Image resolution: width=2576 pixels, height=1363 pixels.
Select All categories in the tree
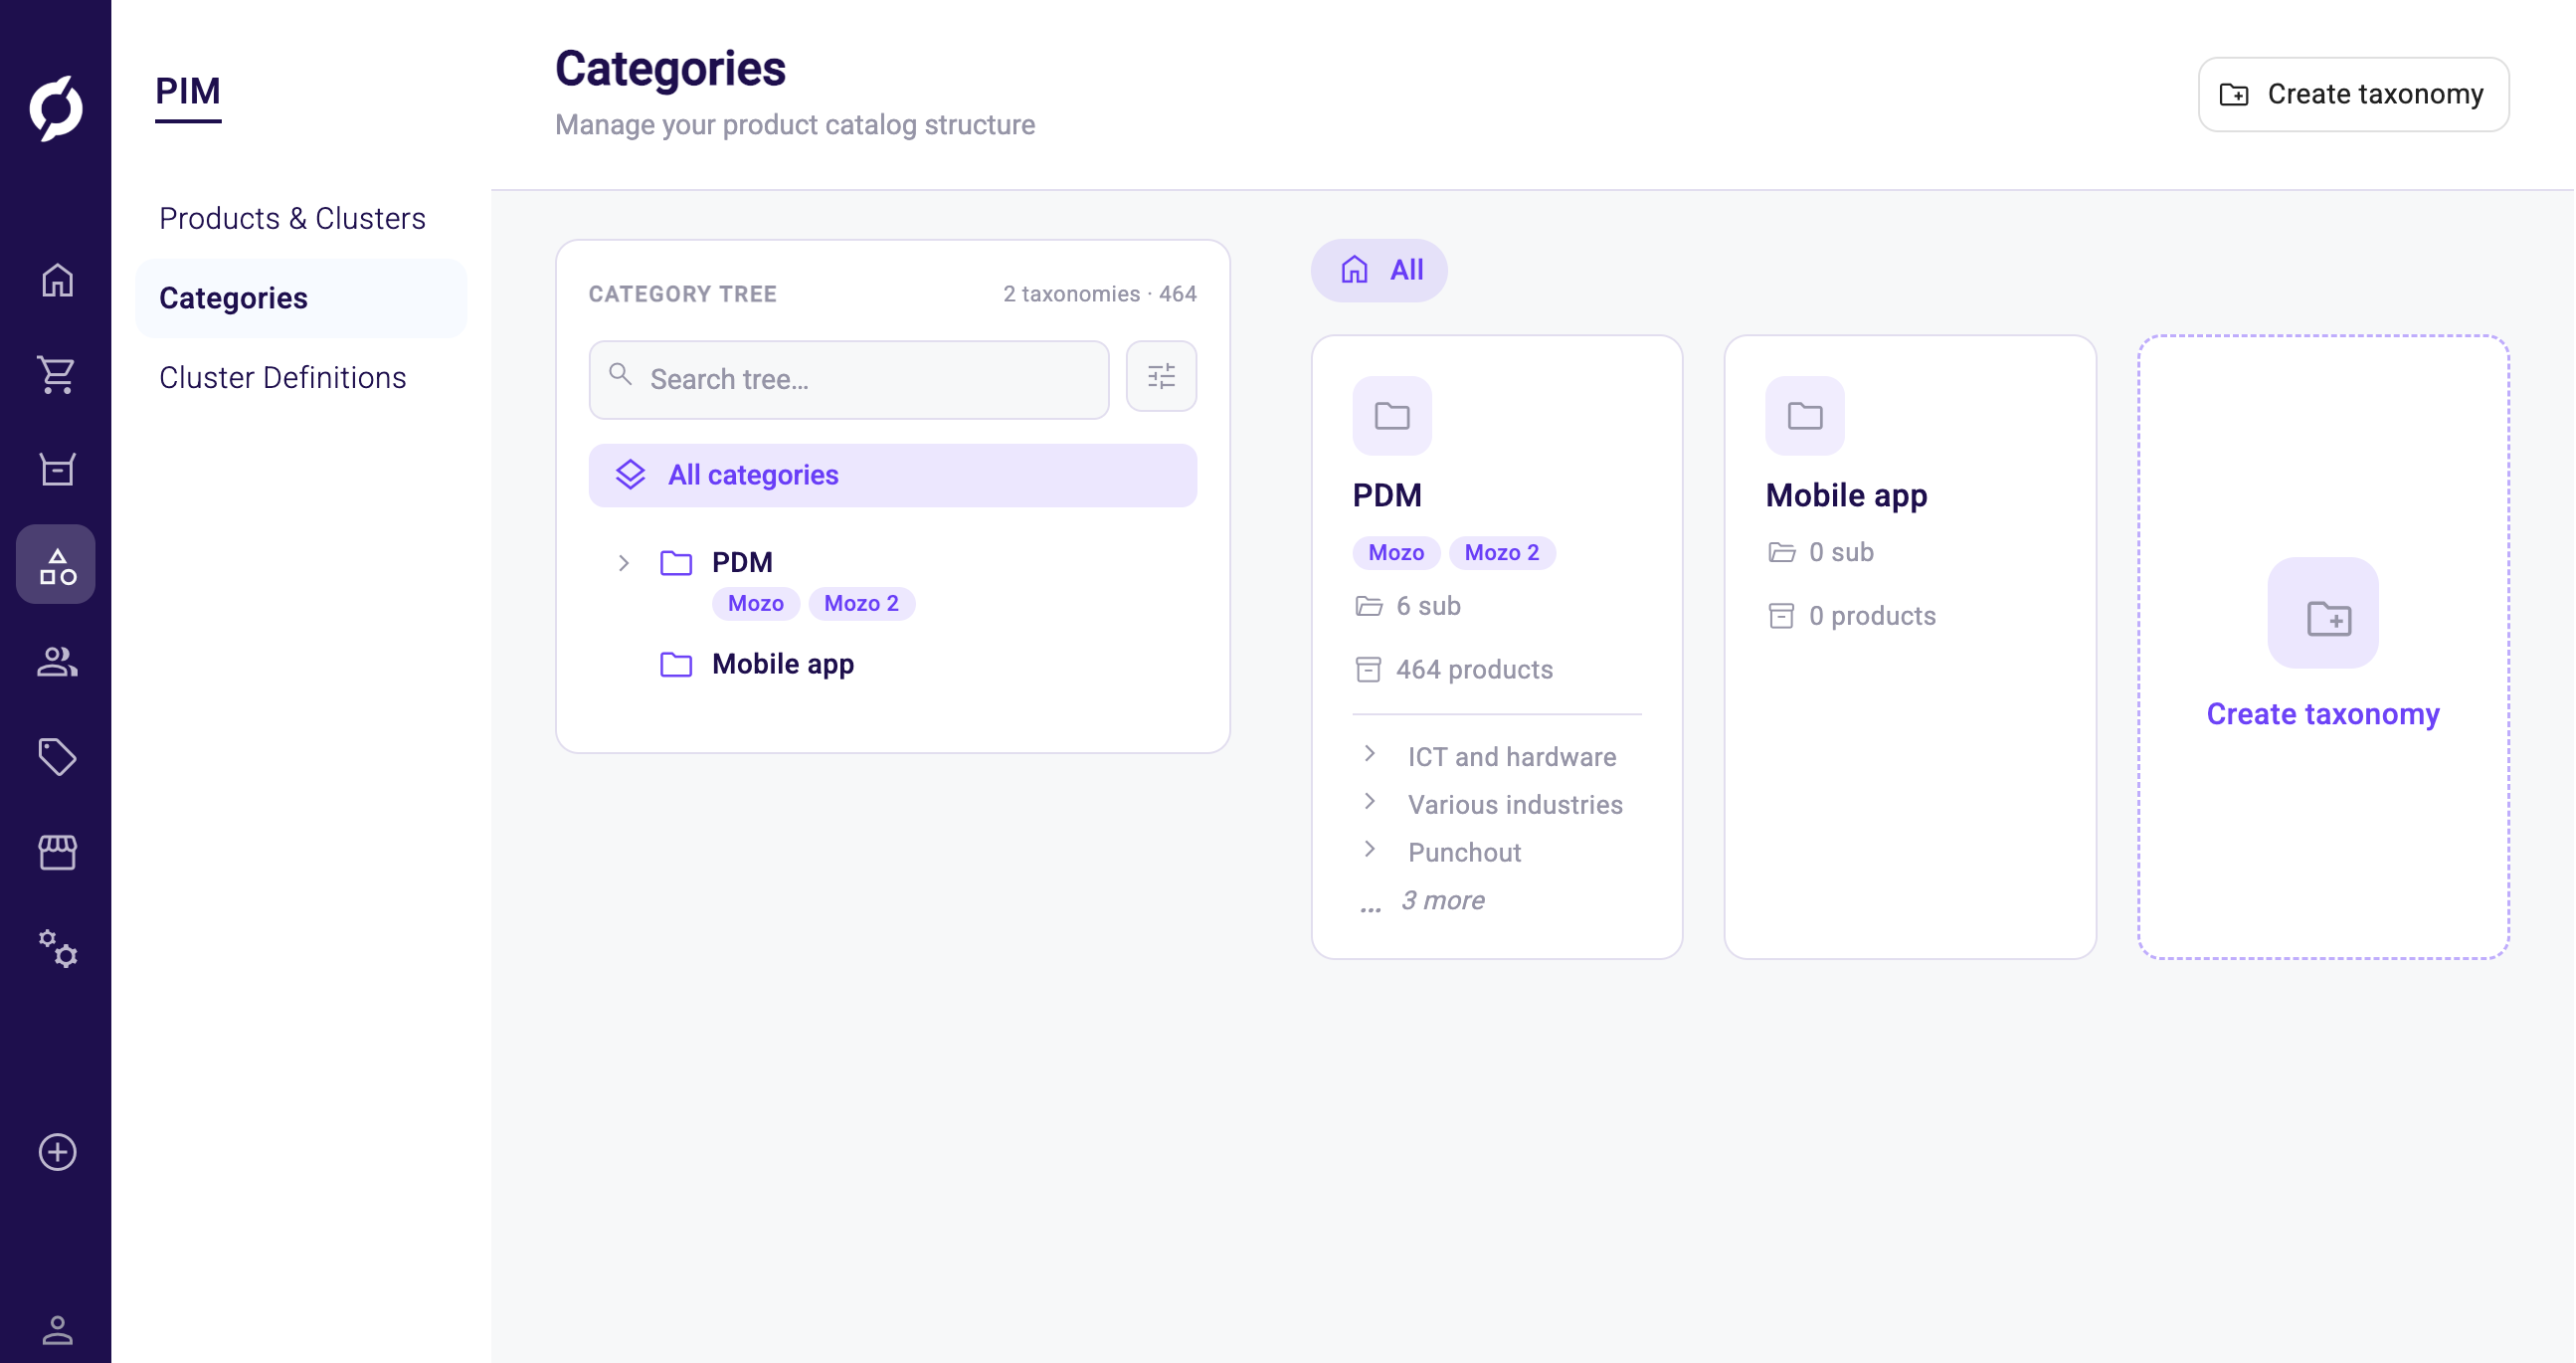pyautogui.click(x=892, y=476)
